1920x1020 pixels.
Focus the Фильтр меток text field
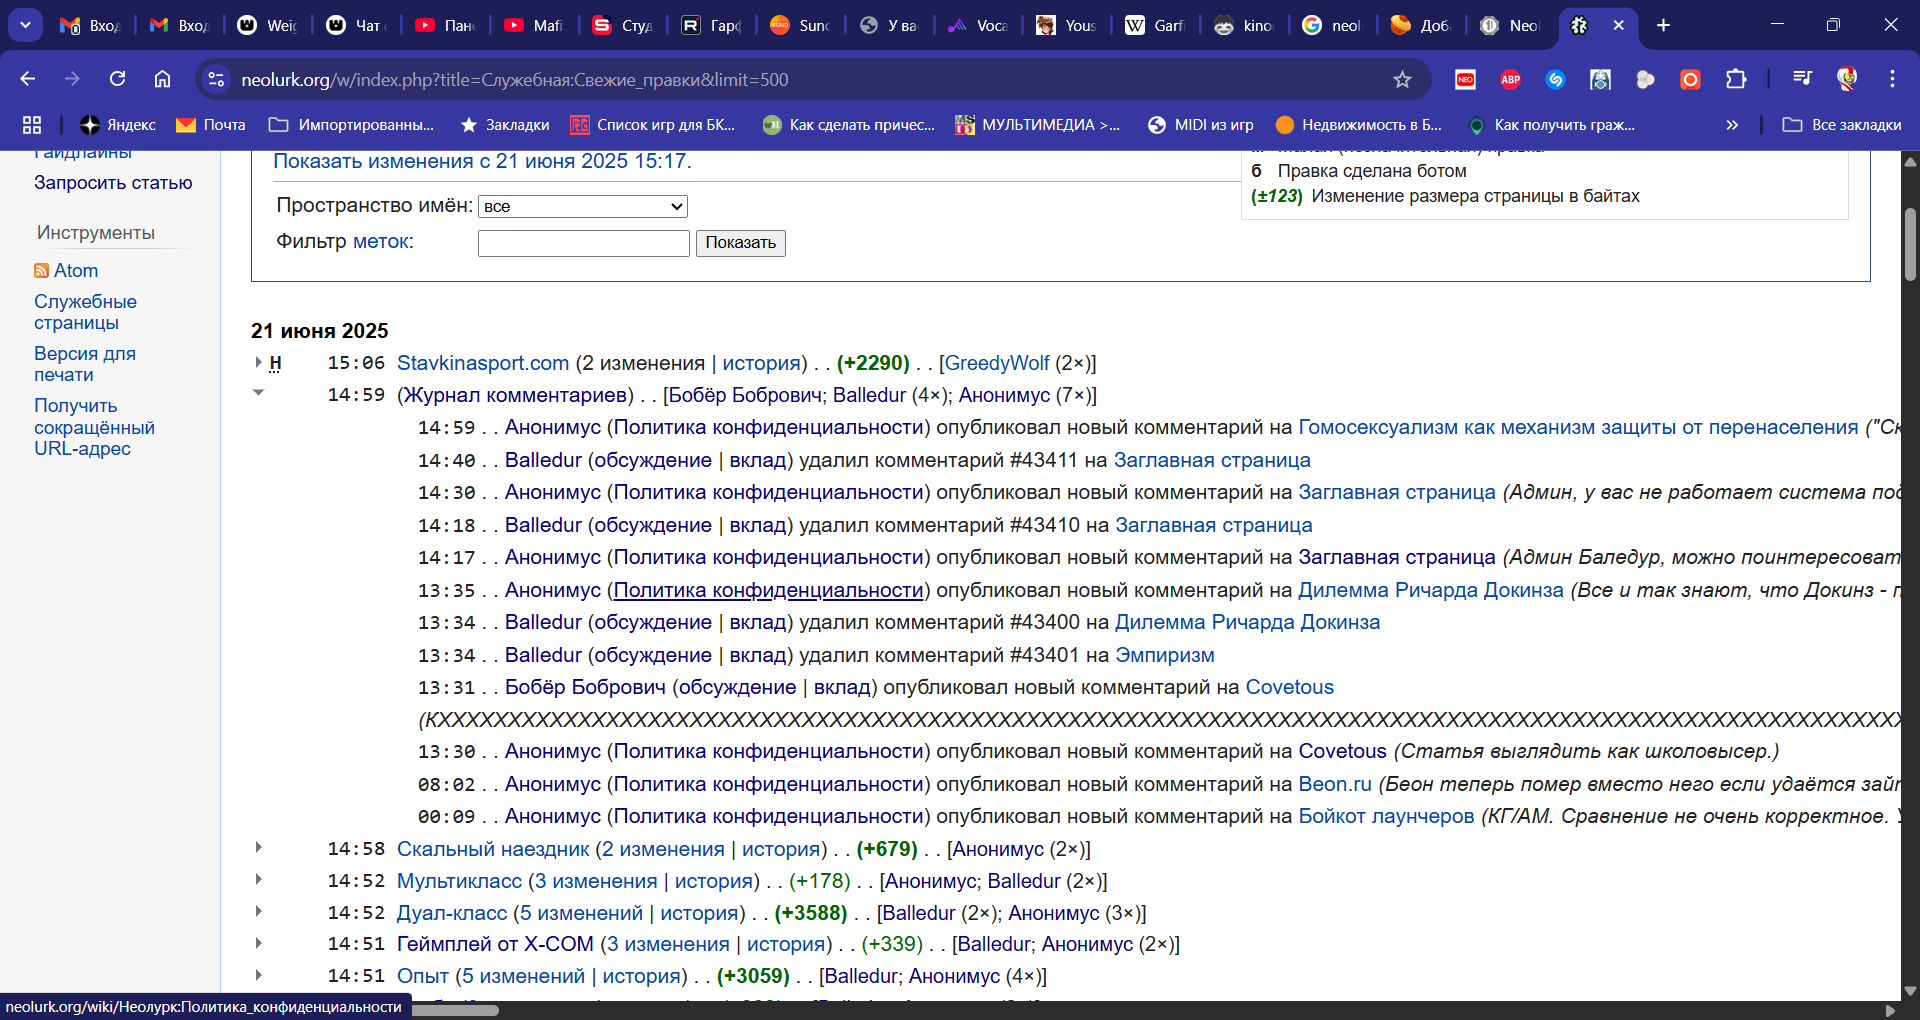(583, 243)
